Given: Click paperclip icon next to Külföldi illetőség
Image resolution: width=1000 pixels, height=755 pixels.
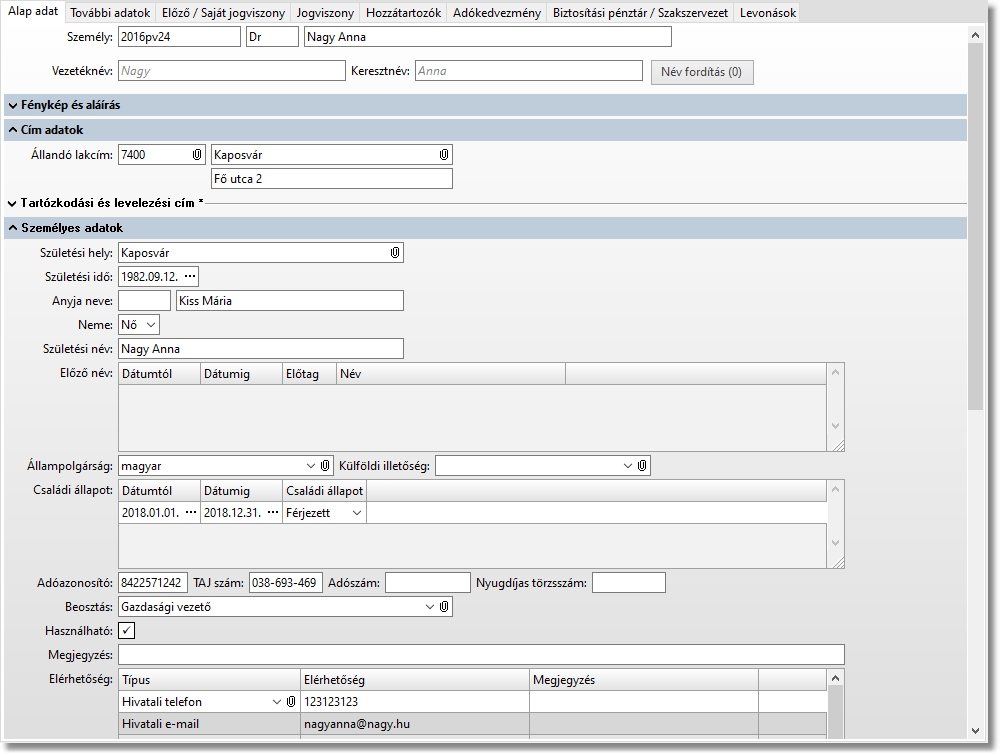Looking at the screenshot, I should [642, 465].
